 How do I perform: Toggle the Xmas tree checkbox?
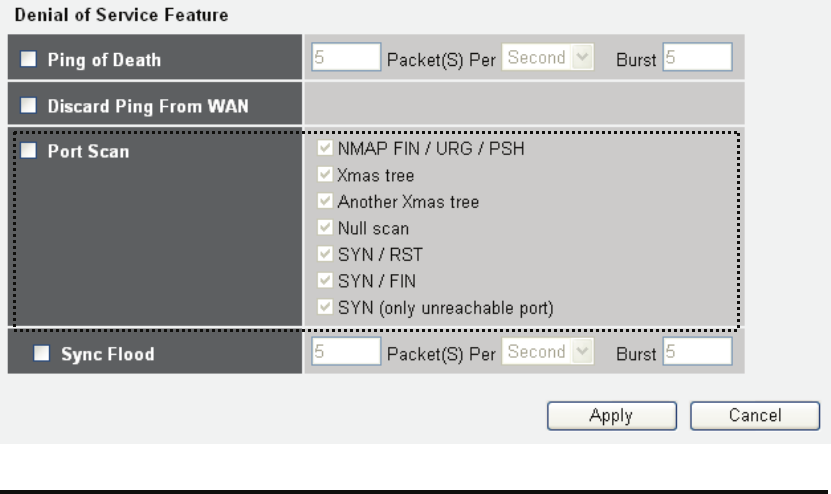321,176
